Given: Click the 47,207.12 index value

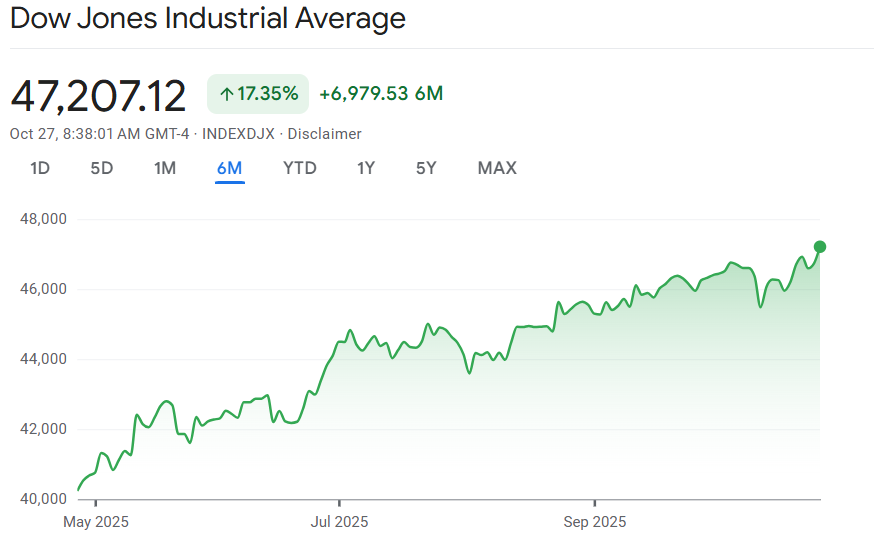Looking at the screenshot, I should click(x=98, y=96).
